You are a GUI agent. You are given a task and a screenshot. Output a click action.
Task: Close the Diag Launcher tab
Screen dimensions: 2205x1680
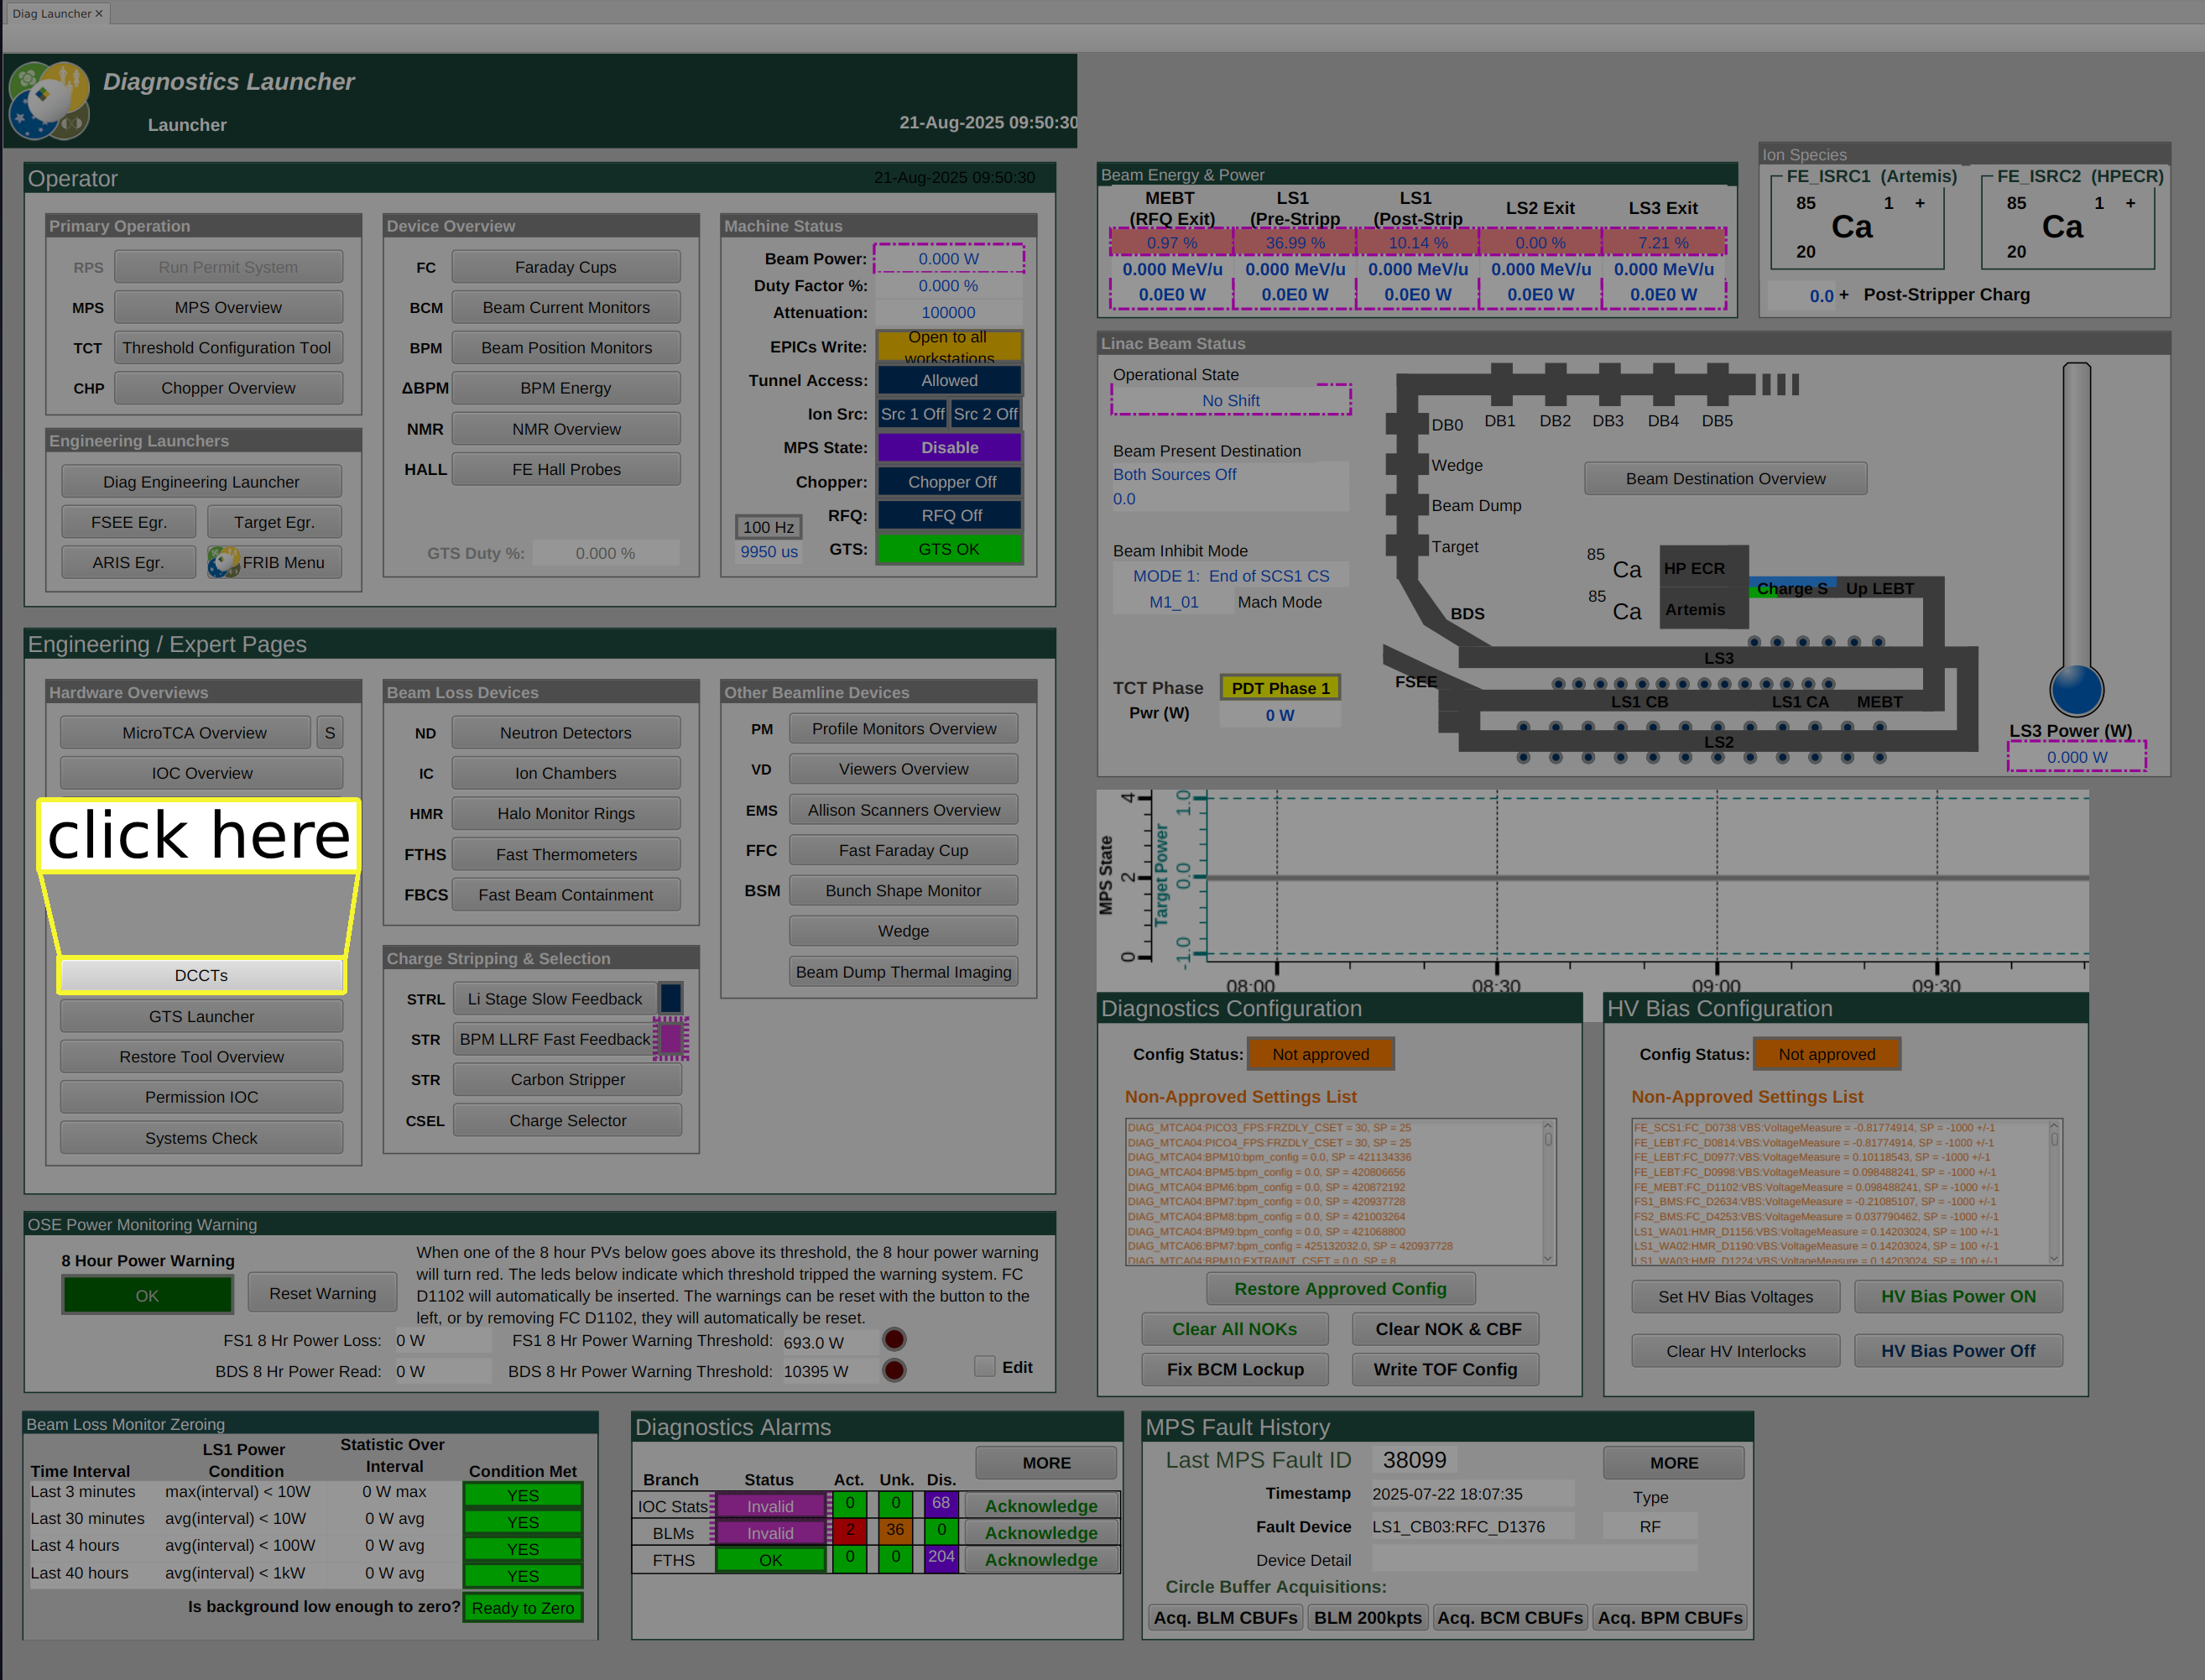(x=99, y=13)
